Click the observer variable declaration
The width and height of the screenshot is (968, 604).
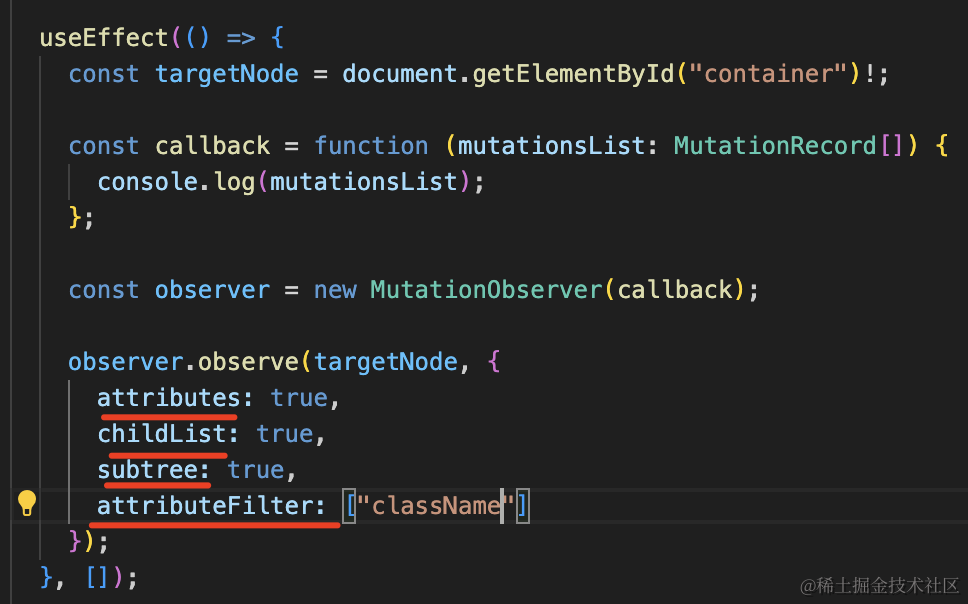pyautogui.click(x=212, y=290)
